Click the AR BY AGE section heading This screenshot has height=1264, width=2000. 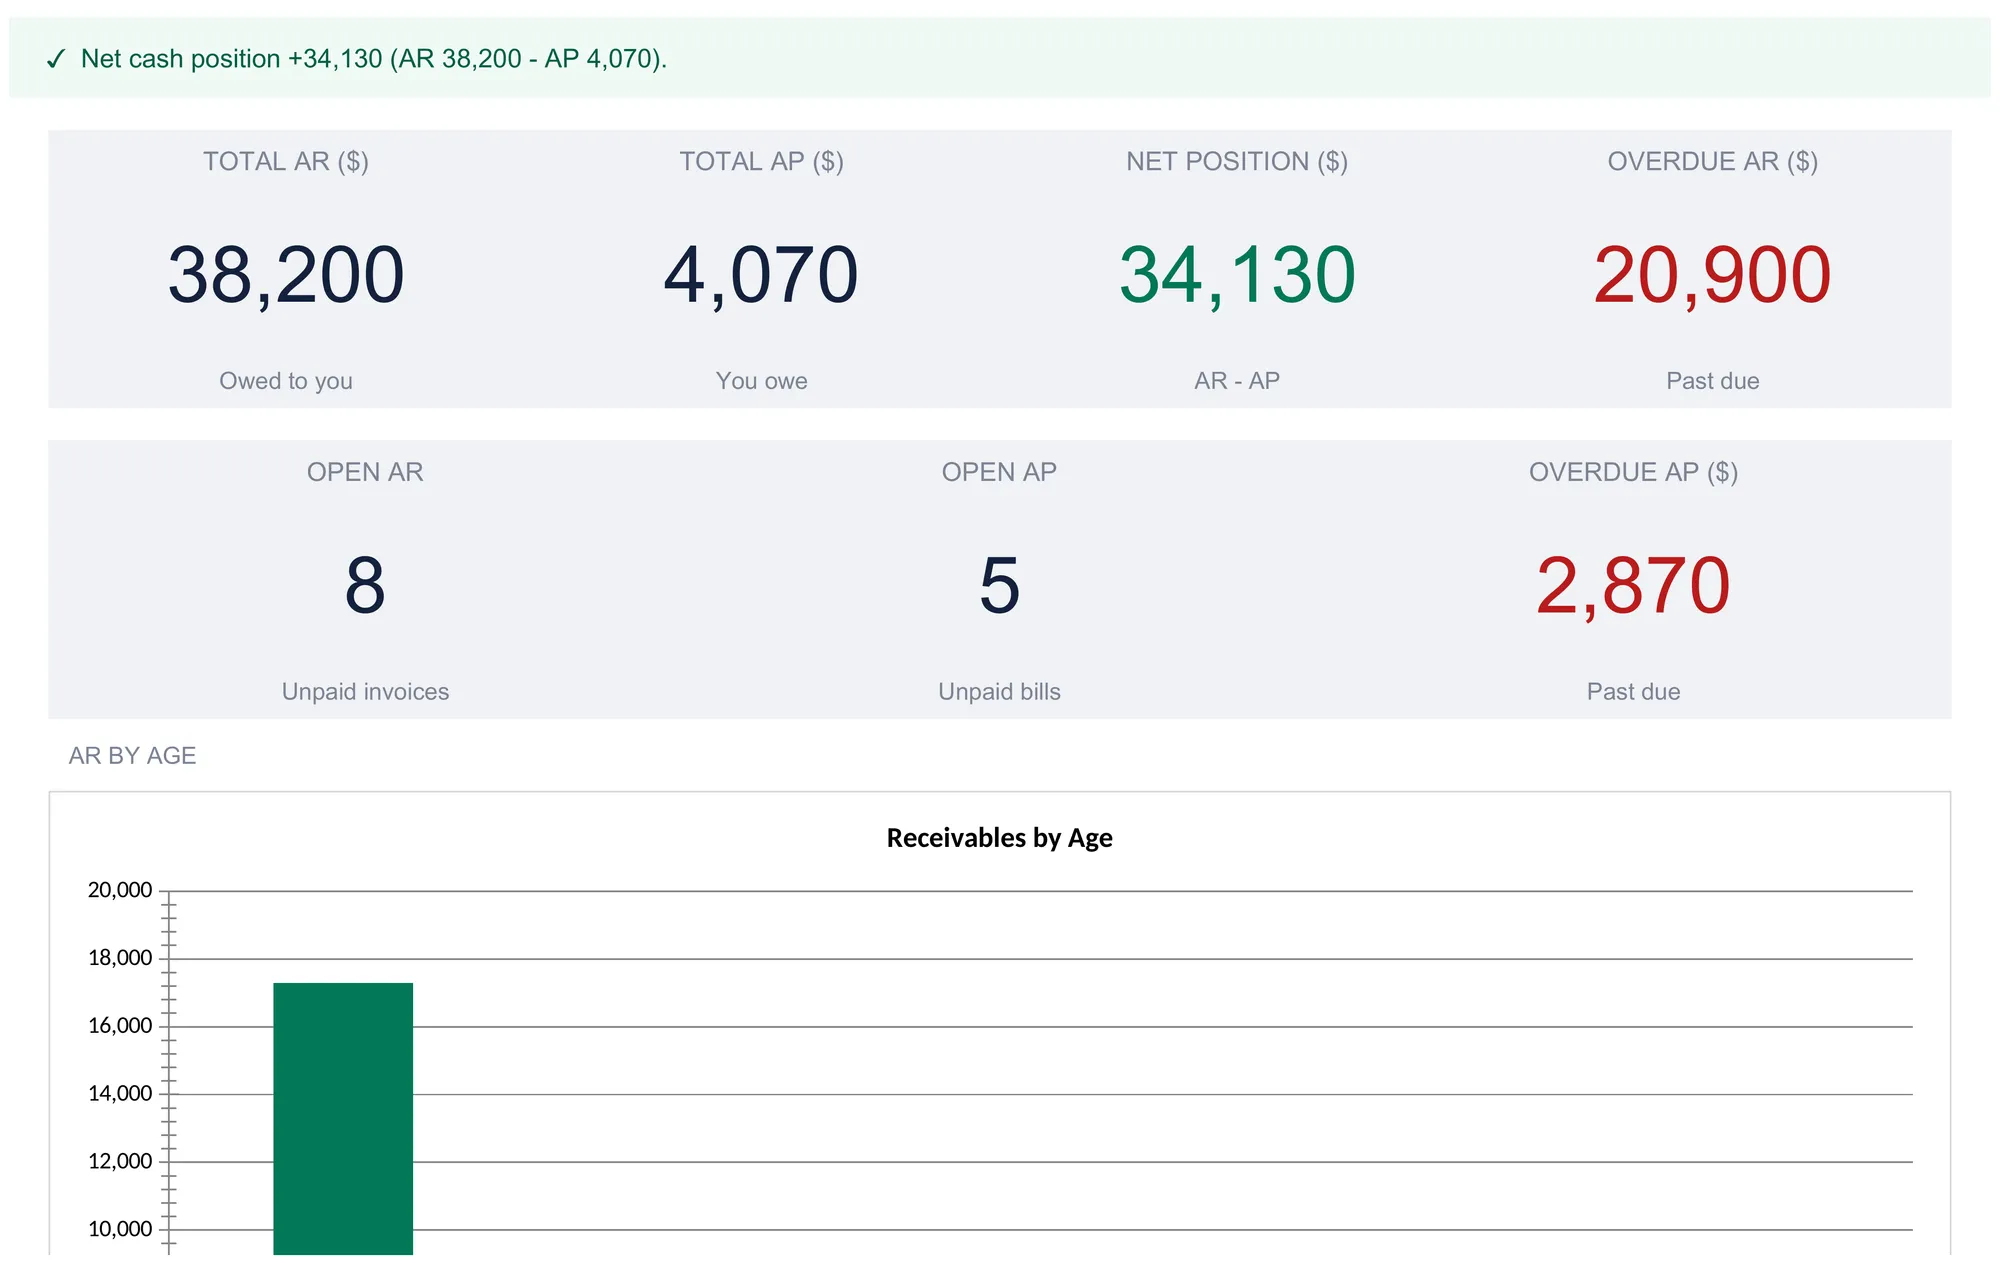[132, 756]
